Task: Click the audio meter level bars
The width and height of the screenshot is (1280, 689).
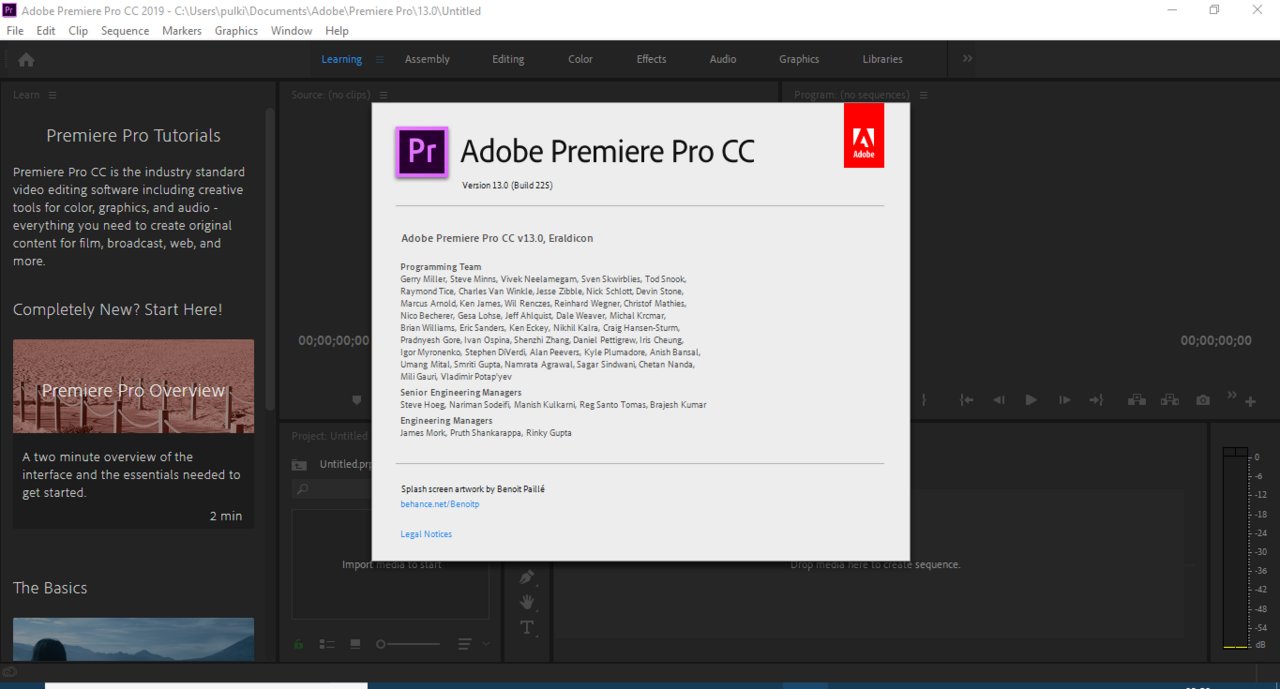Action: (x=1236, y=549)
